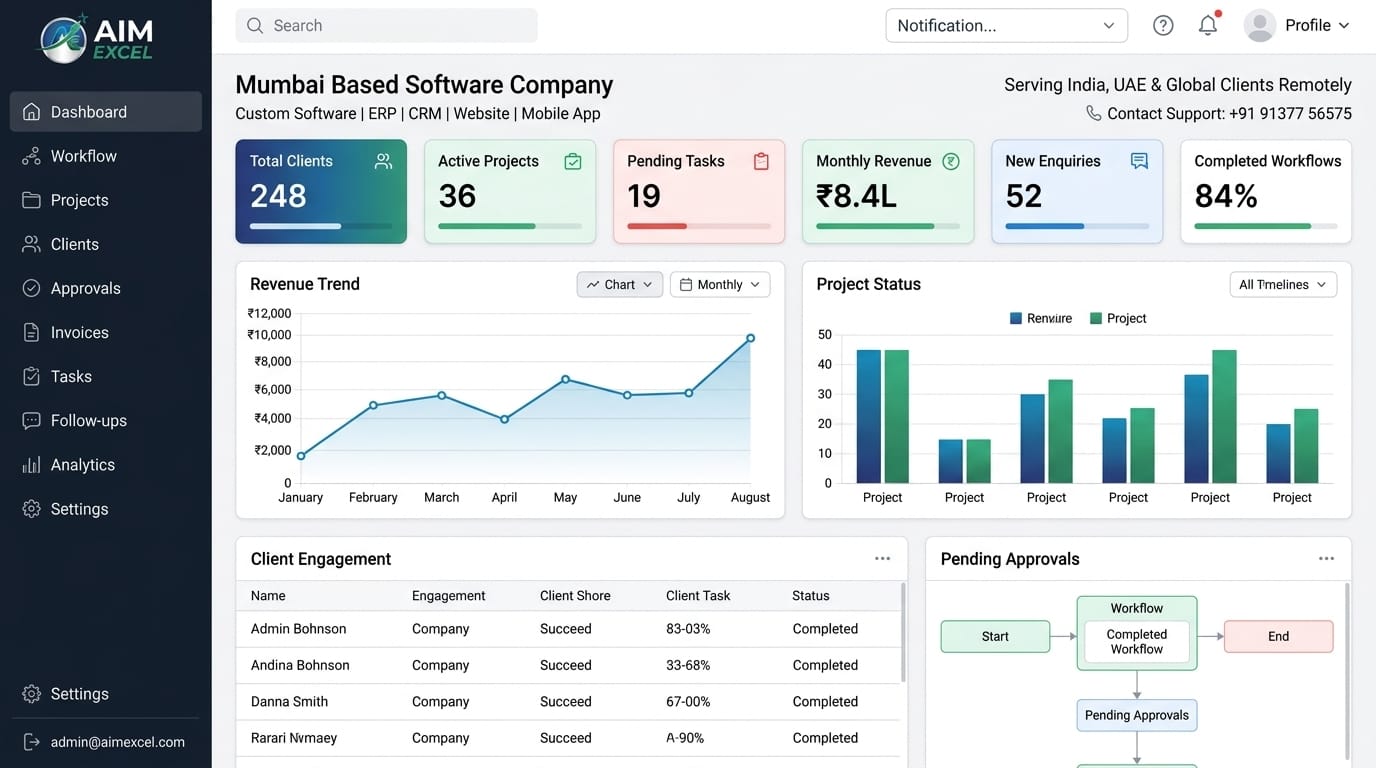Click the admin@aimexcel.com account link
1376x768 pixels.
(118, 742)
